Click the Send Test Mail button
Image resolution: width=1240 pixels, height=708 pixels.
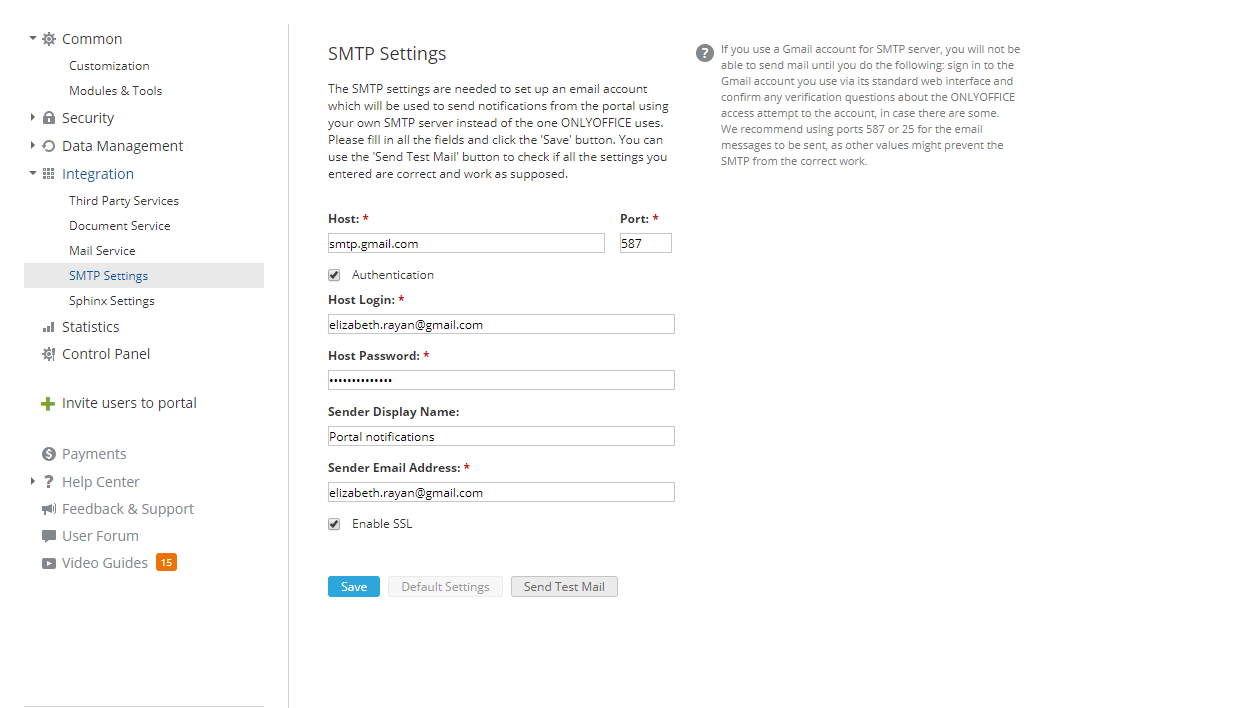tap(564, 587)
